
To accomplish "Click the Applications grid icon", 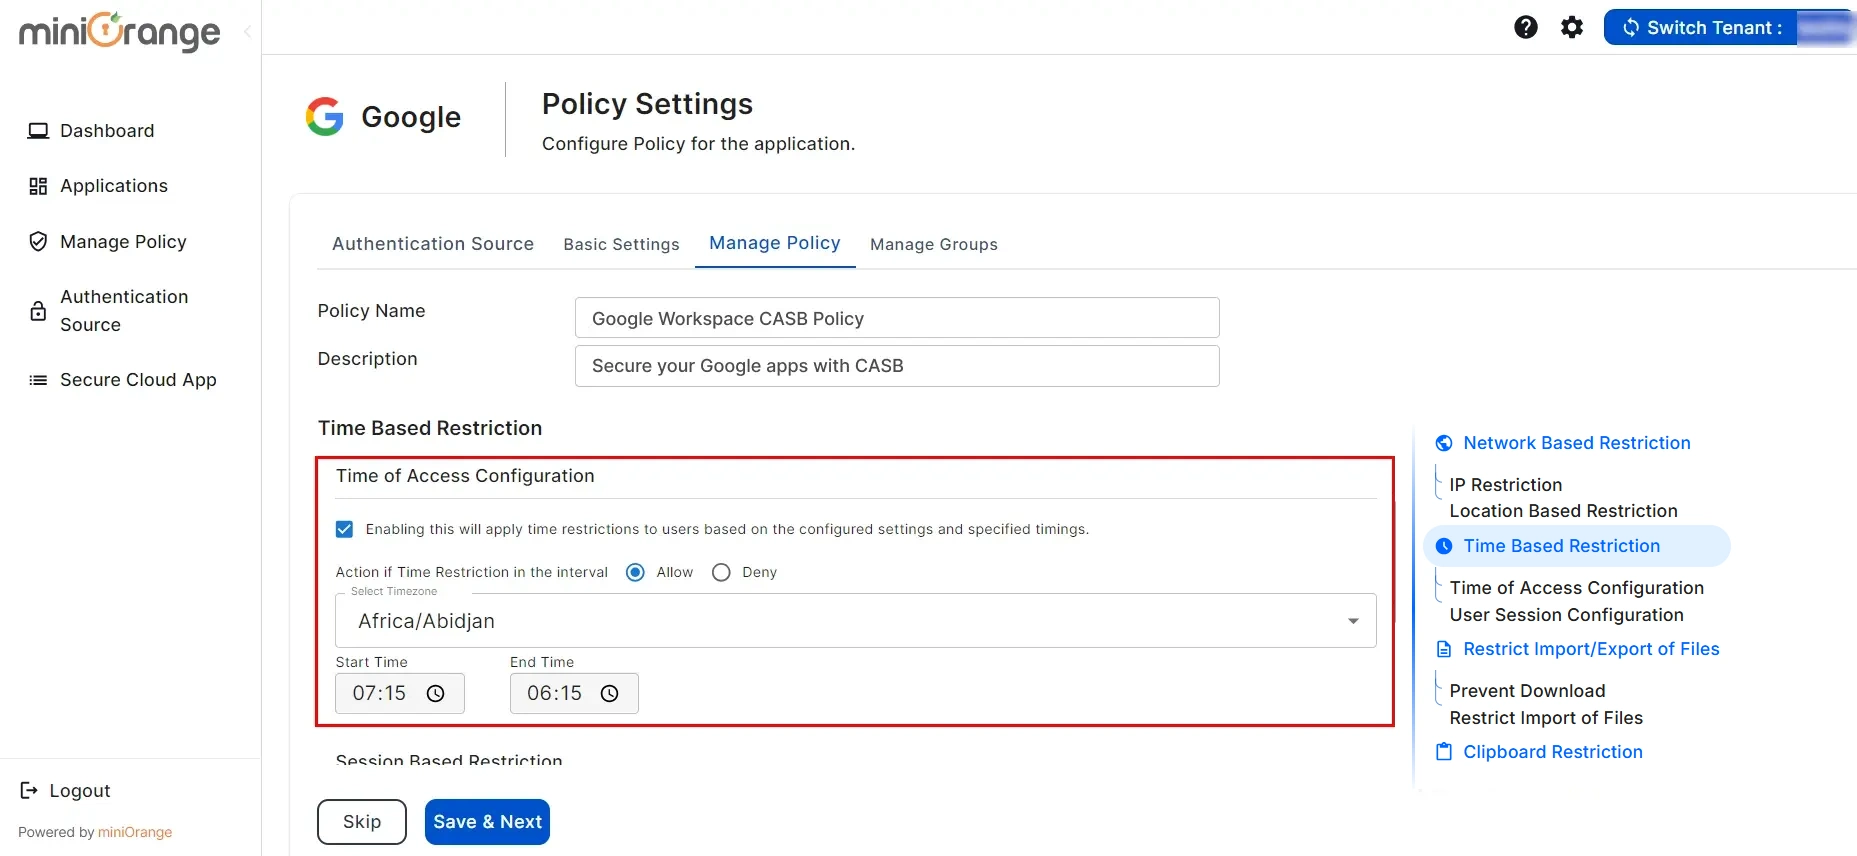I will pos(38,186).
